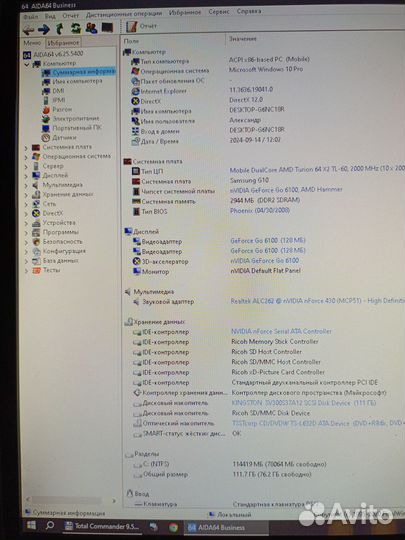Expand the Системная плата tree node

pyautogui.click(x=26, y=148)
